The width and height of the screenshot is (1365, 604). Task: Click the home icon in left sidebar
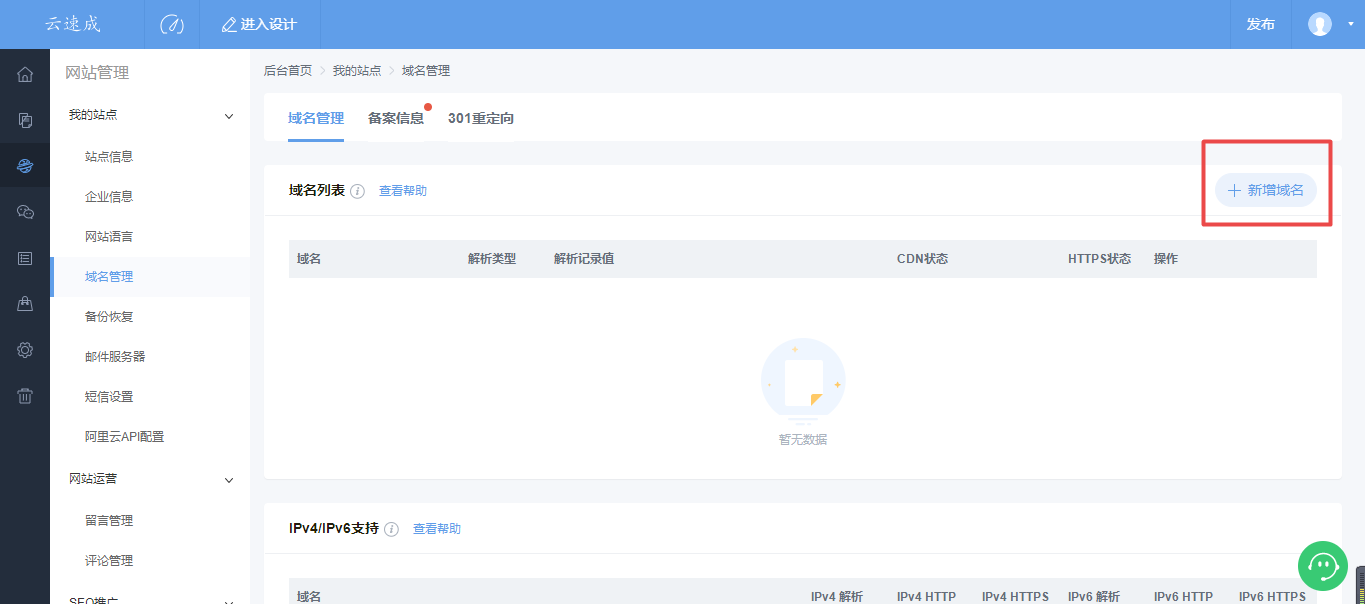25,74
